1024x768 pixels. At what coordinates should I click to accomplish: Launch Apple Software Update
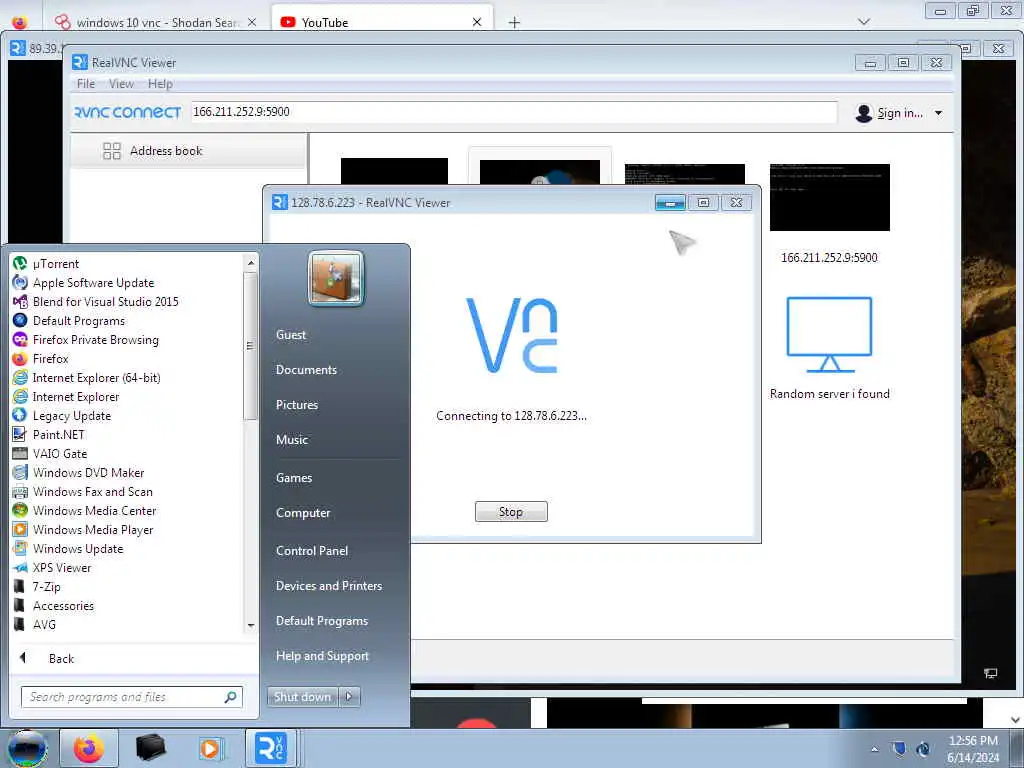pyautogui.click(x=93, y=283)
